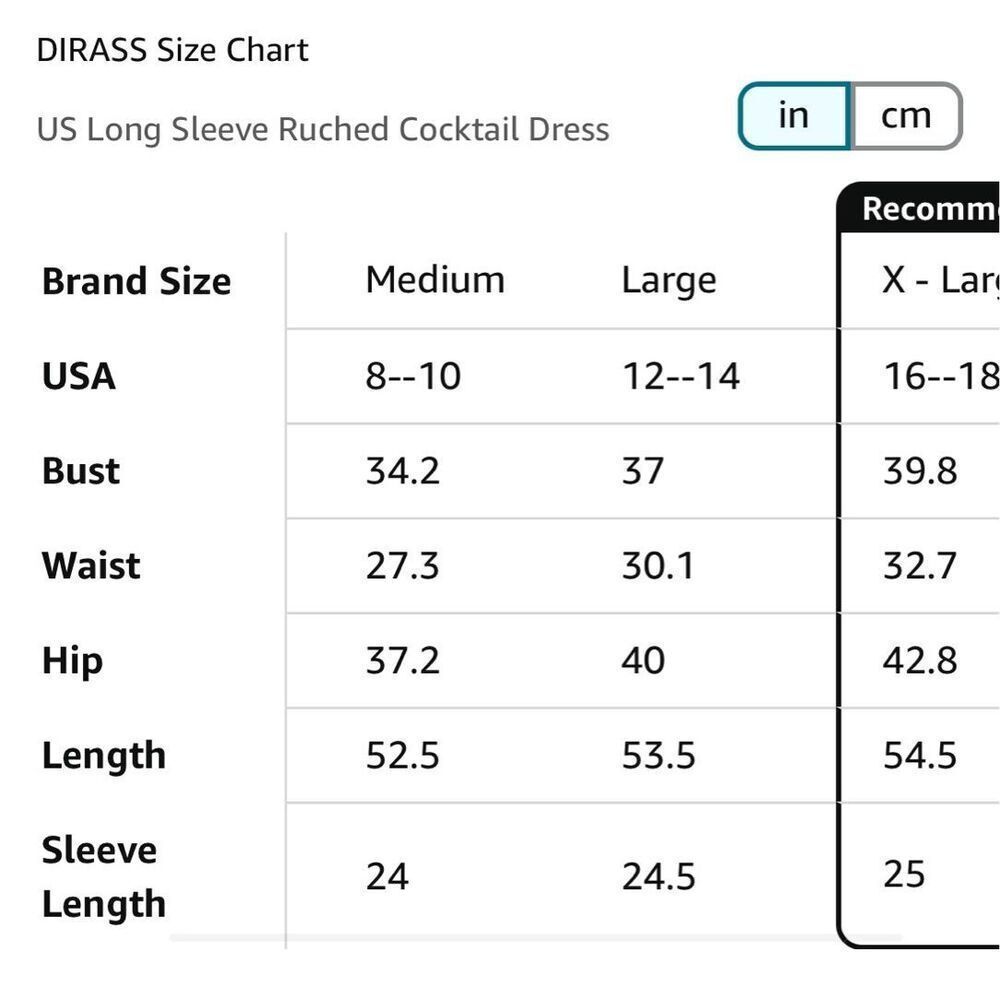Select Large USA size 12--14 cell
Image resolution: width=1000 pixels, height=1000 pixels.
[x=681, y=377]
